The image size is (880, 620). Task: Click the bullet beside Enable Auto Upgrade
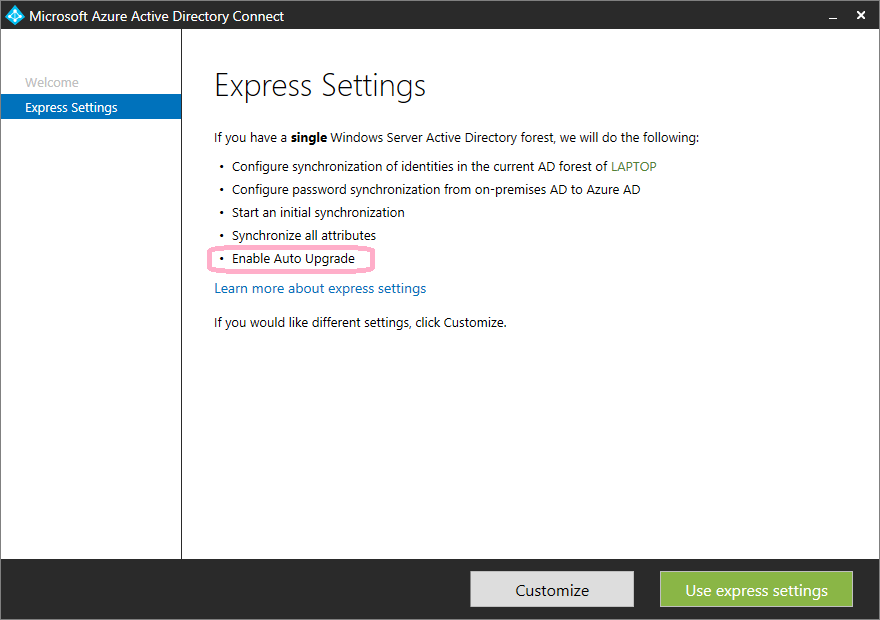222,258
